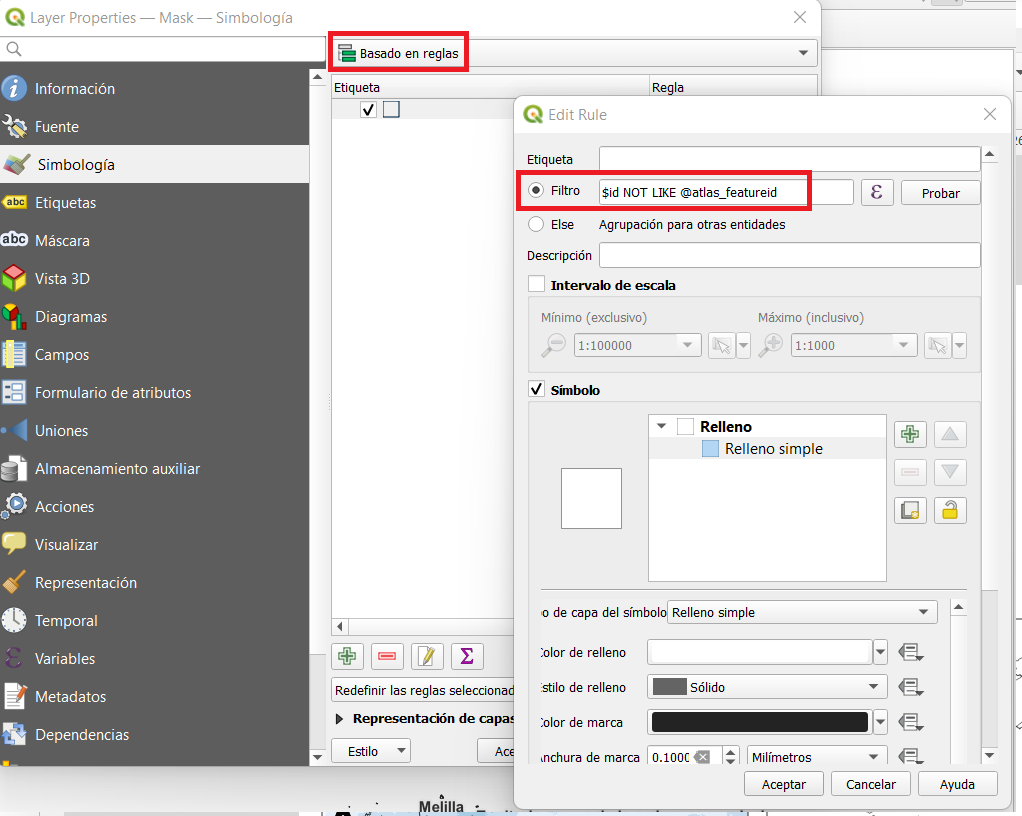Open the Basado en reglas renderer dropdown
The image size is (1022, 816).
pos(574,53)
